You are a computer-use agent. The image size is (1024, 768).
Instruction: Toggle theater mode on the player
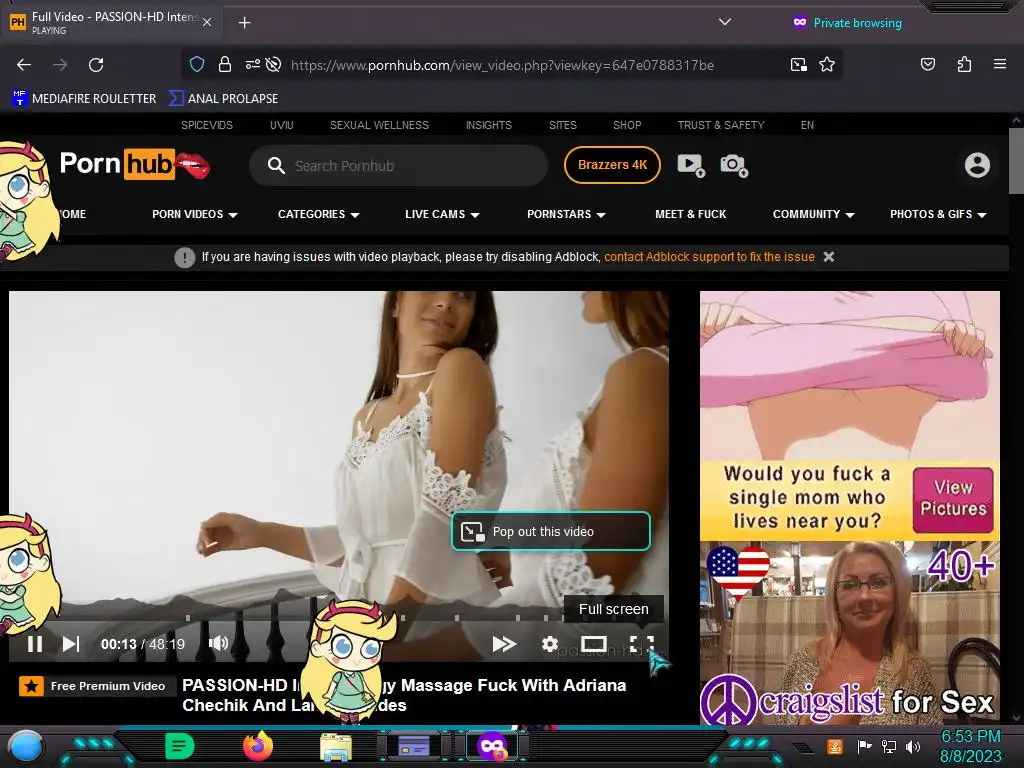point(594,644)
